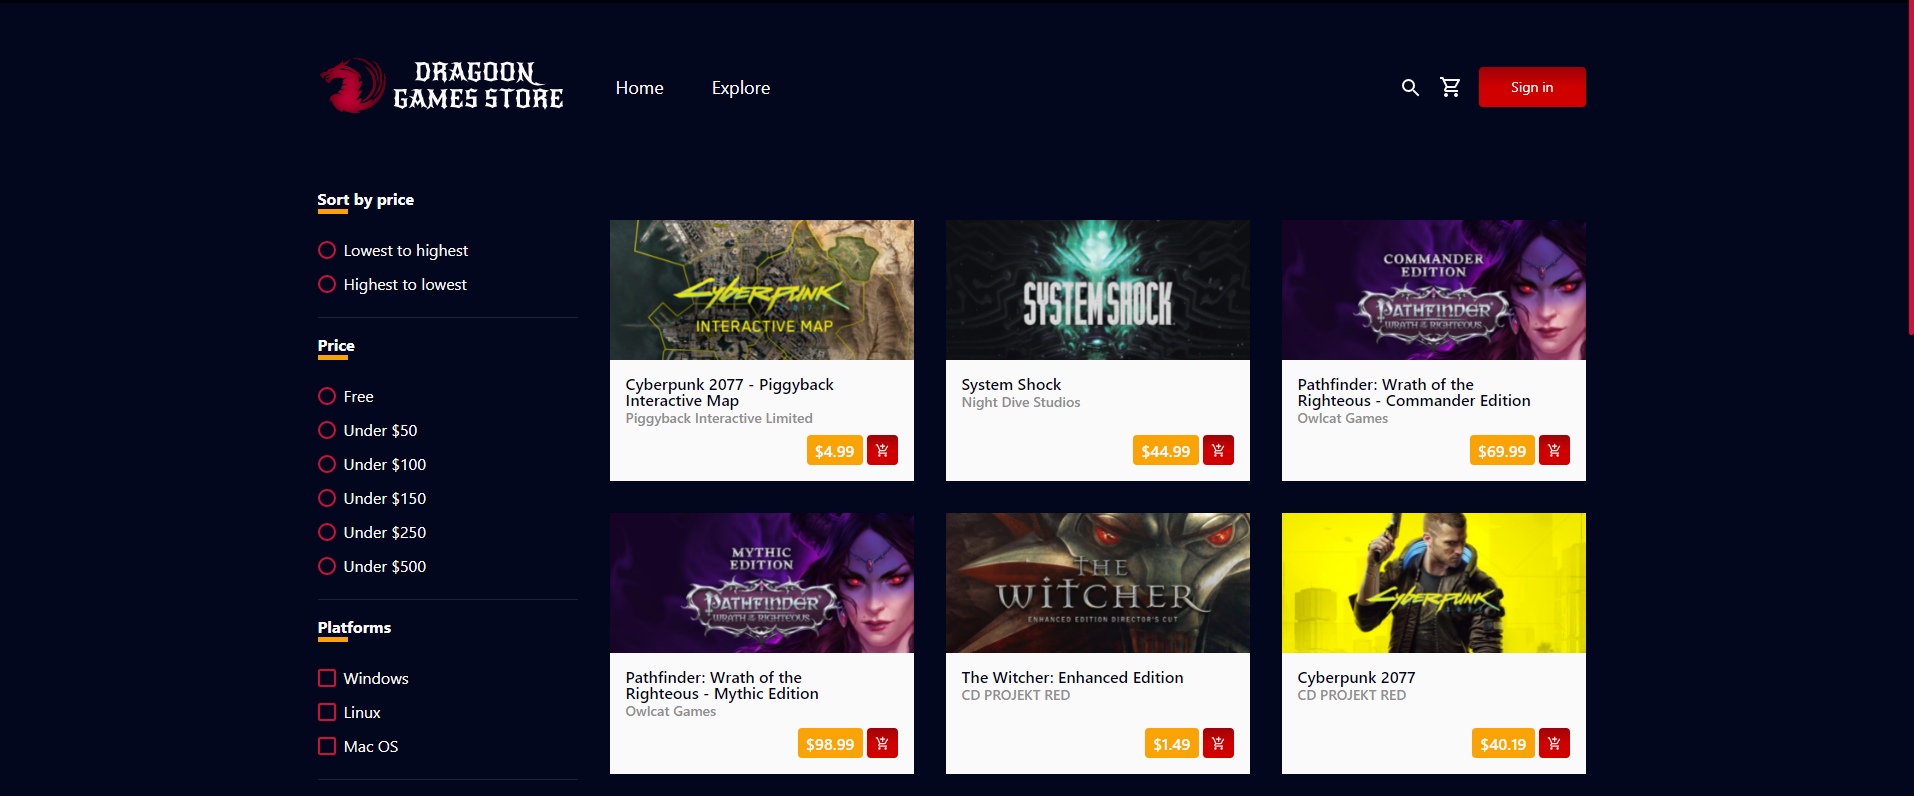
Task: Click CD PROJEKT RED under Cyberpunk 2077
Action: [x=1352, y=695]
